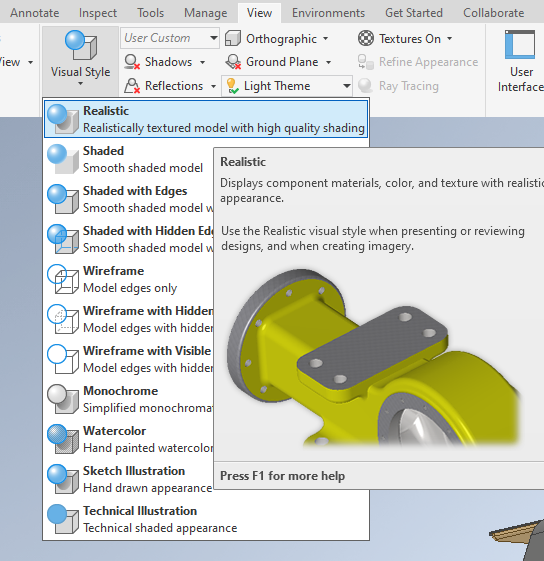This screenshot has width=544, height=561.
Task: Click the View ribbon tab
Action: point(259,13)
